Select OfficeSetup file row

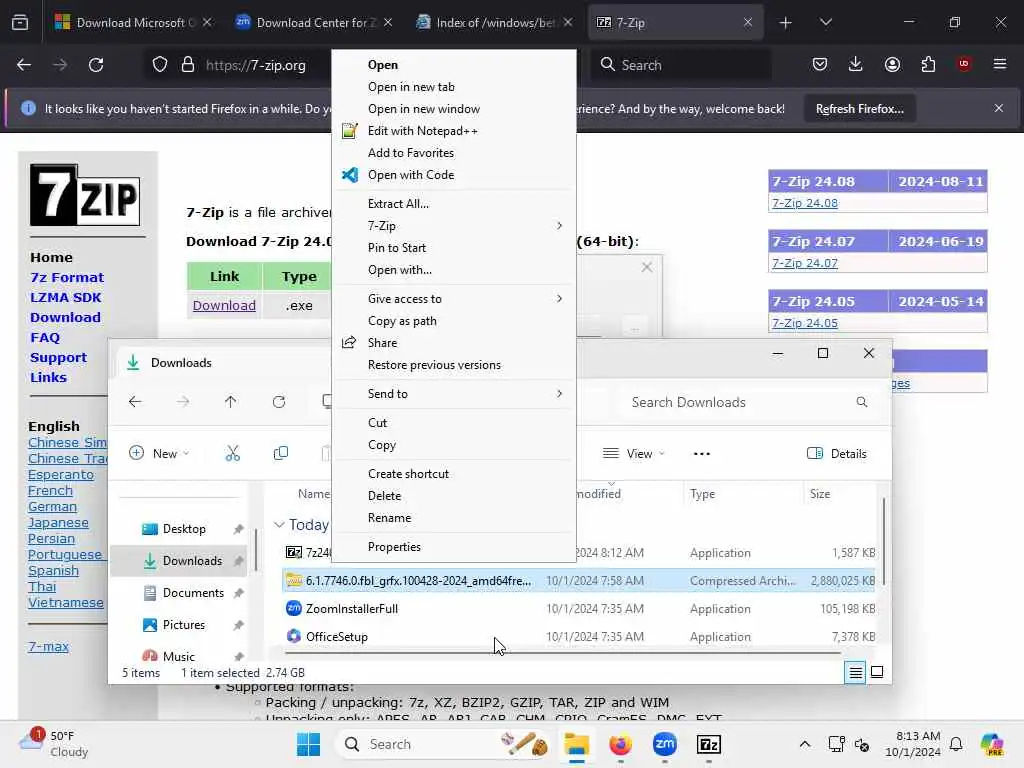[x=579, y=637]
